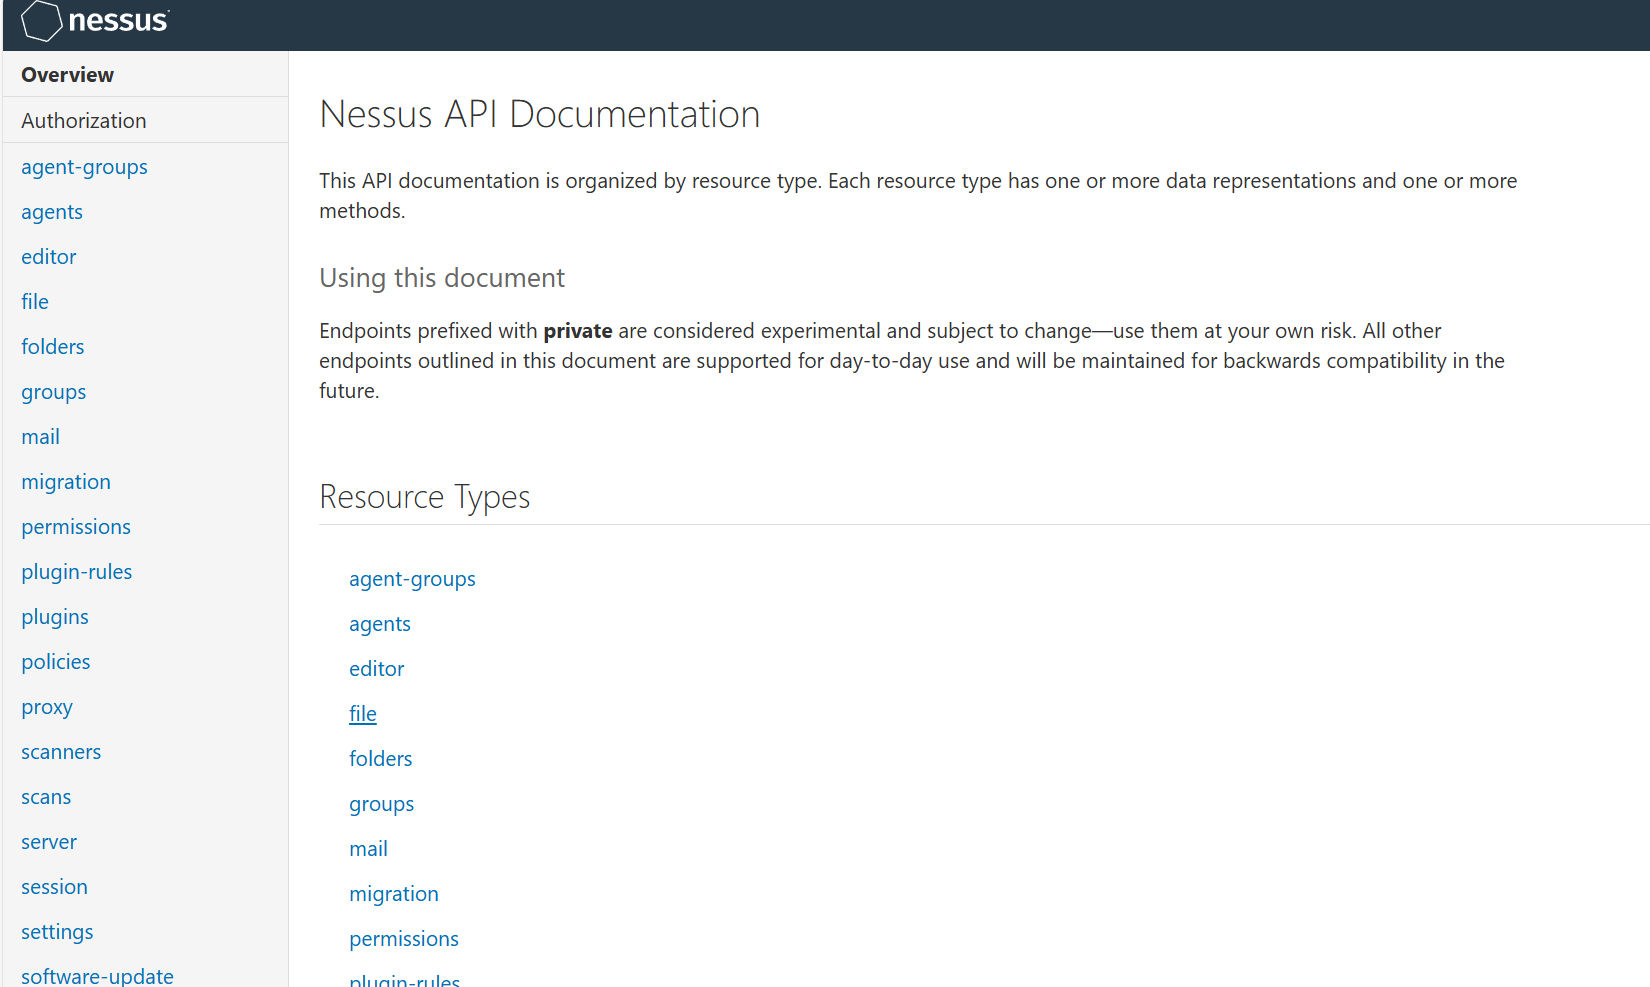Image resolution: width=1650 pixels, height=987 pixels.
Task: Open policies in the sidebar
Action: [x=56, y=662]
